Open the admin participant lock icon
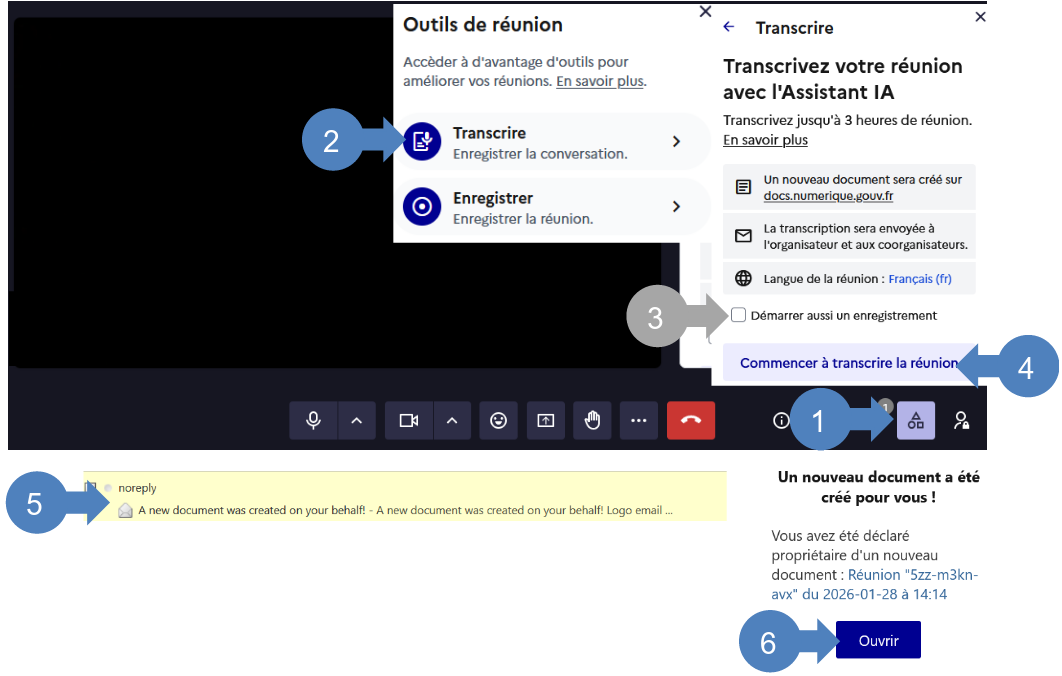Viewport: 1062px width, 676px height. (x=961, y=421)
